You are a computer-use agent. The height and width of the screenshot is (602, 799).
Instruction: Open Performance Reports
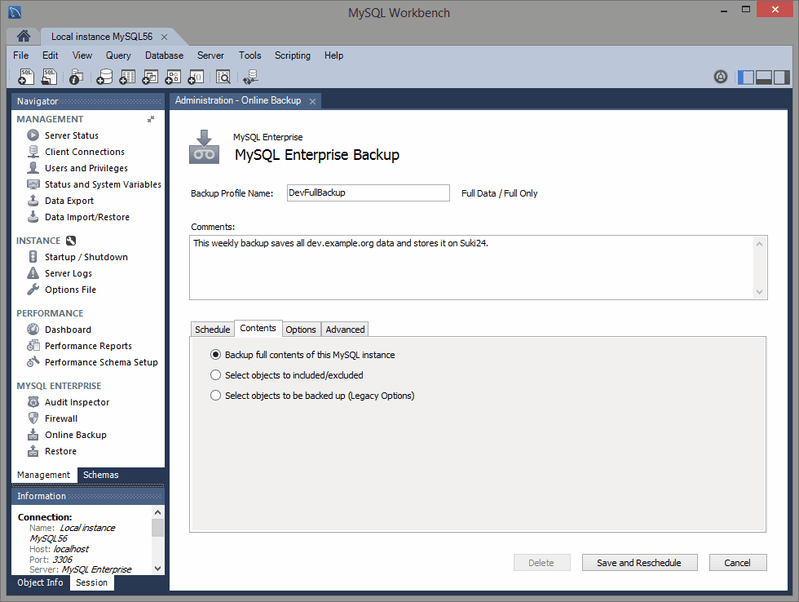point(88,346)
